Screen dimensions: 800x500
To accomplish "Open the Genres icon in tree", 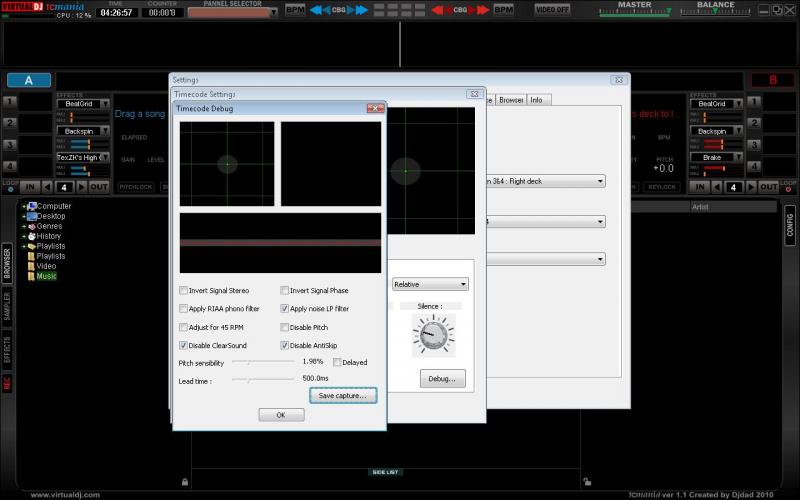I will 32,226.
